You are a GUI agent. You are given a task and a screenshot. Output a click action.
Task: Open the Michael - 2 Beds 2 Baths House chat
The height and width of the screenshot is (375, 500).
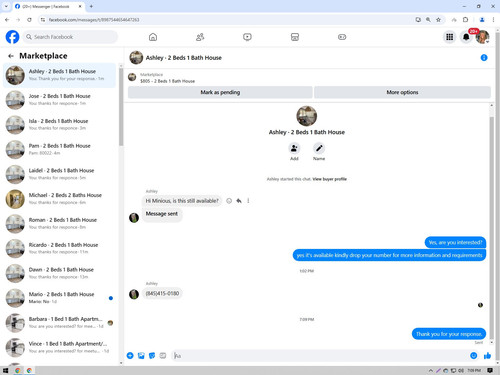pyautogui.click(x=59, y=199)
